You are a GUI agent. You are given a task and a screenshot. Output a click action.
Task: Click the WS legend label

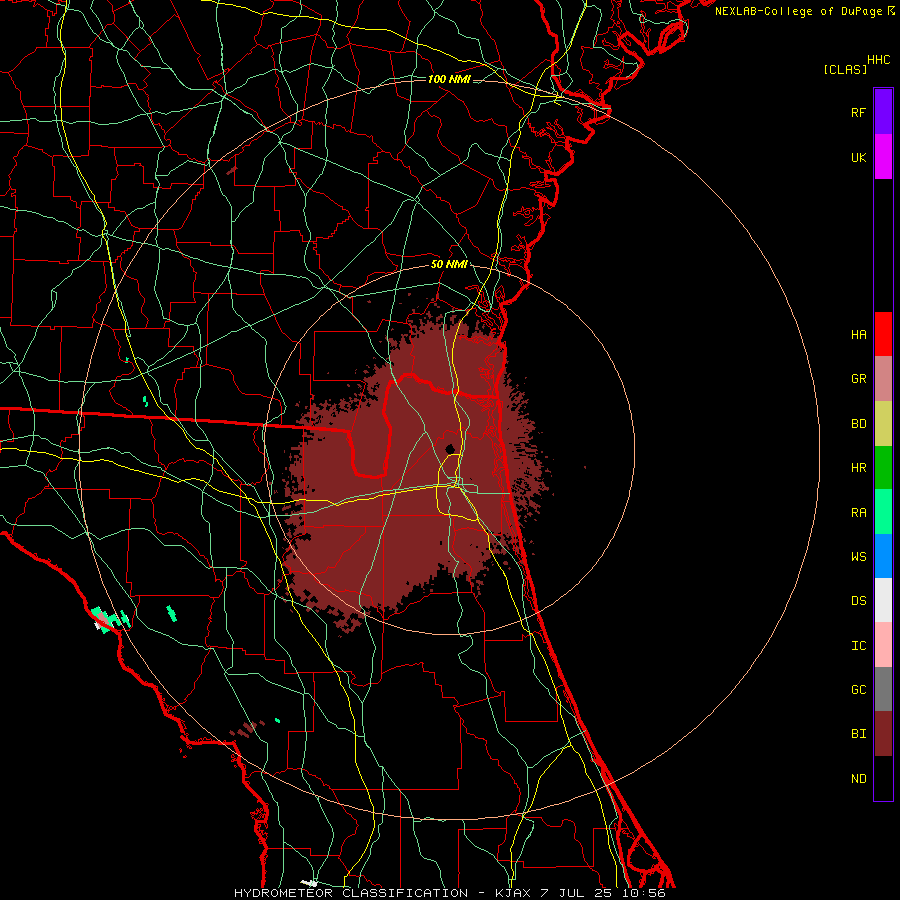[858, 556]
